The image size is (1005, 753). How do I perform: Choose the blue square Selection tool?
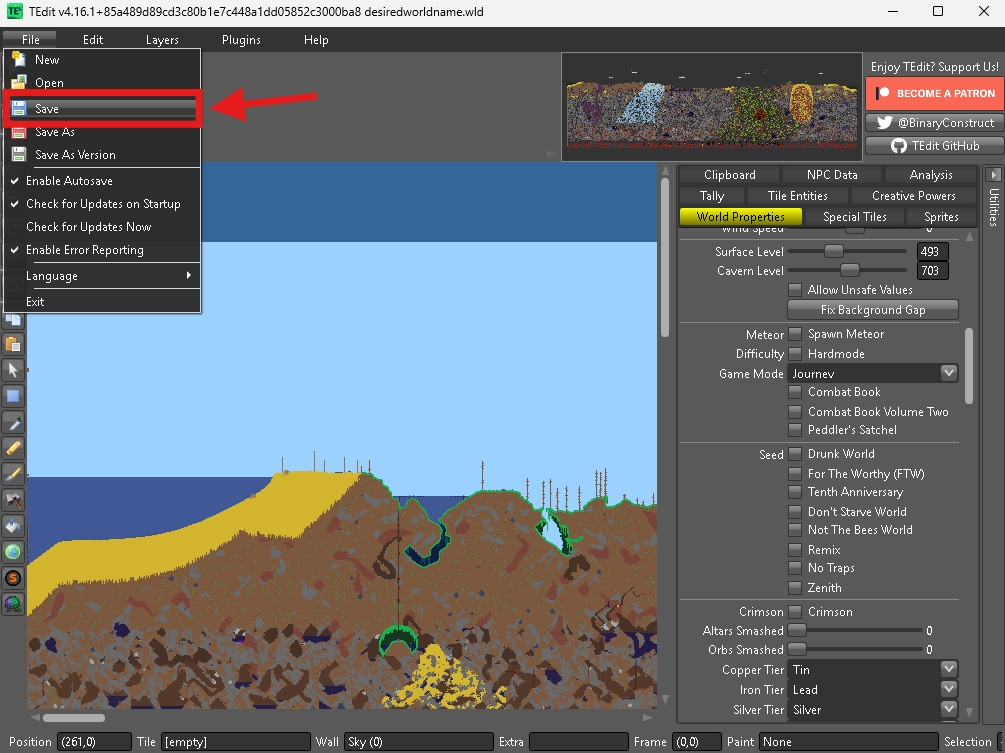tap(14, 395)
